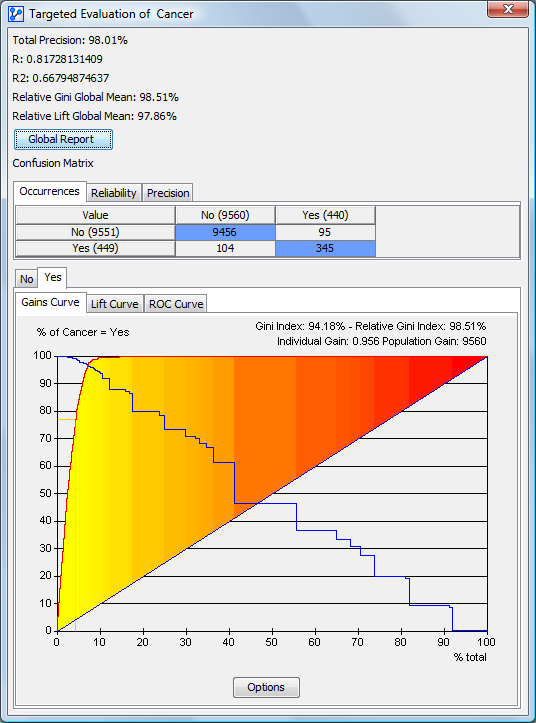Open the Global Report
This screenshot has width=536, height=723.
pos(63,139)
